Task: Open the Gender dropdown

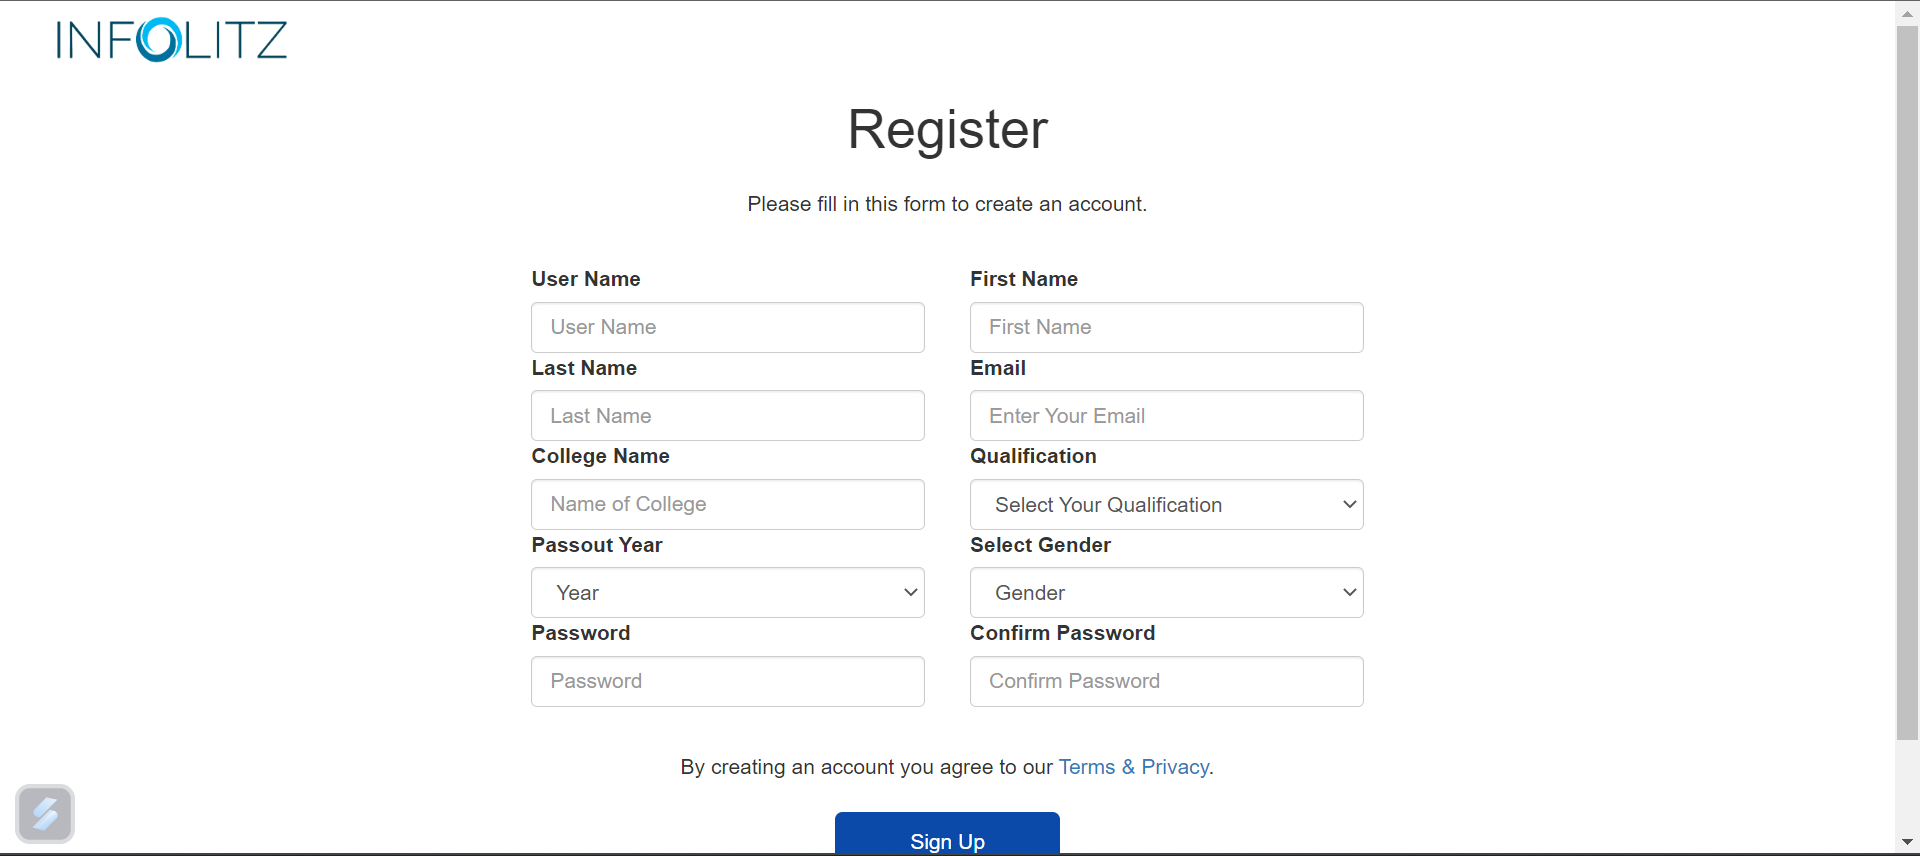Action: point(1166,593)
